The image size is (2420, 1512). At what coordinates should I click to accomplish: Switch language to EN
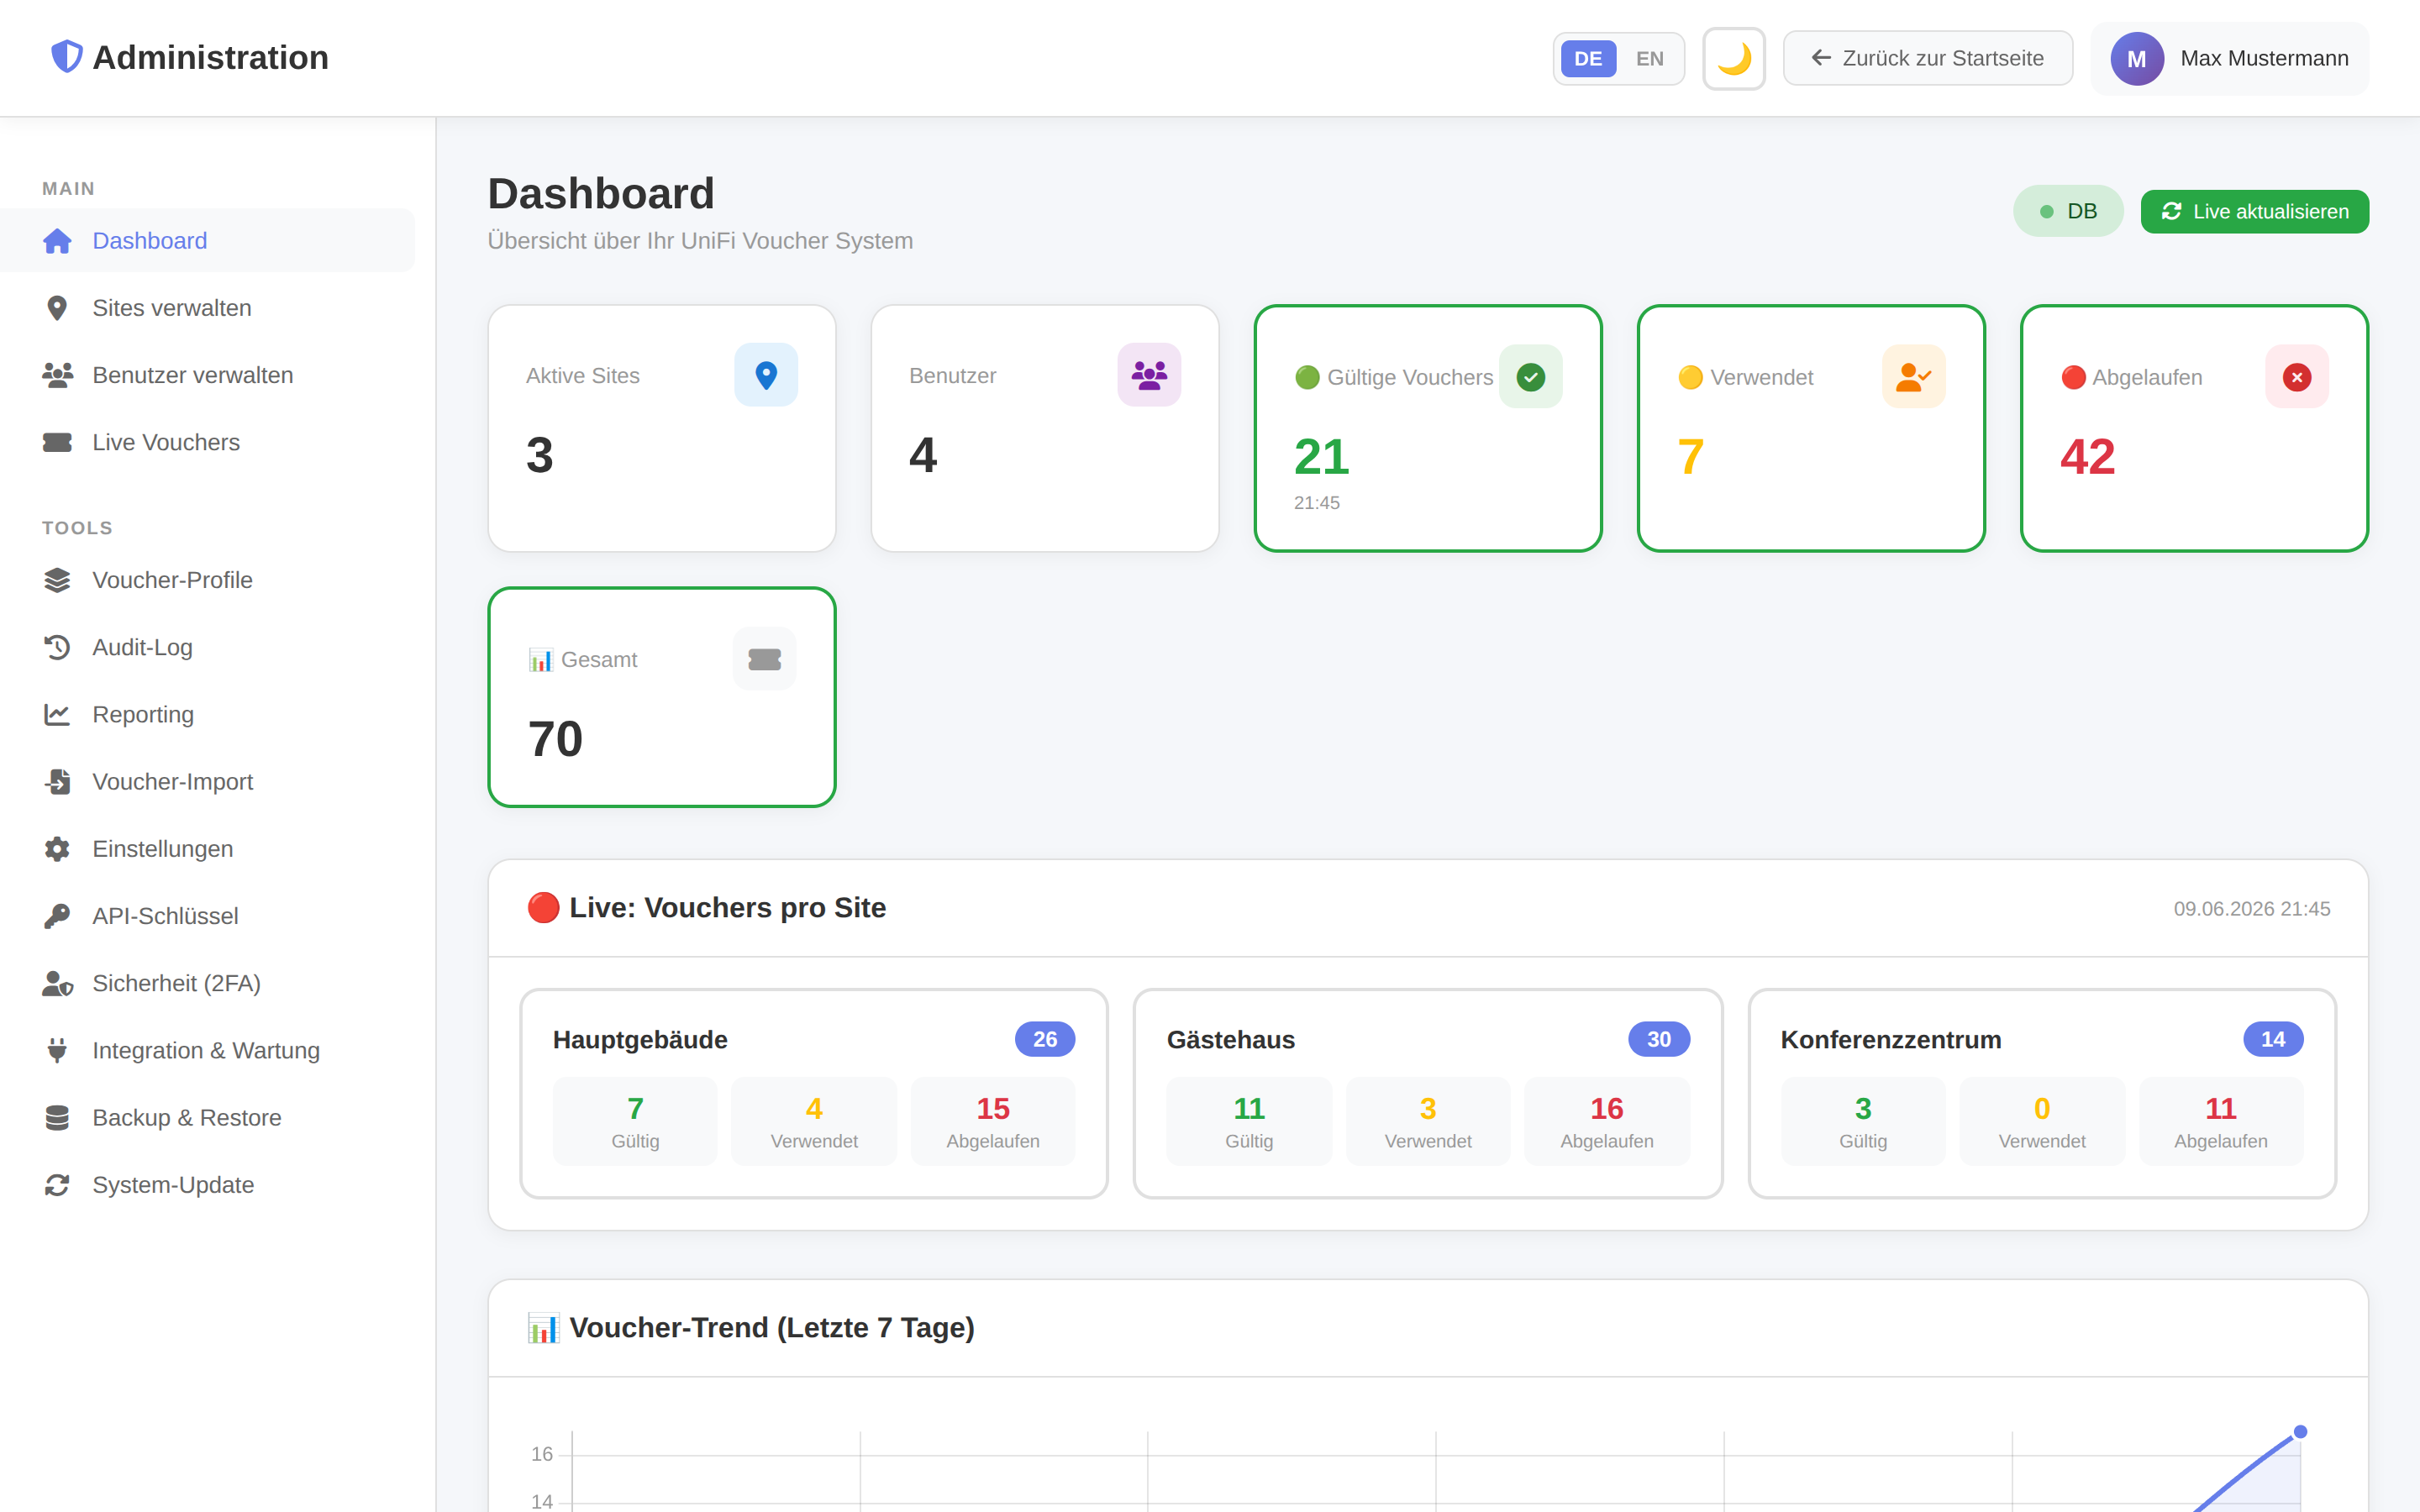1650,58
